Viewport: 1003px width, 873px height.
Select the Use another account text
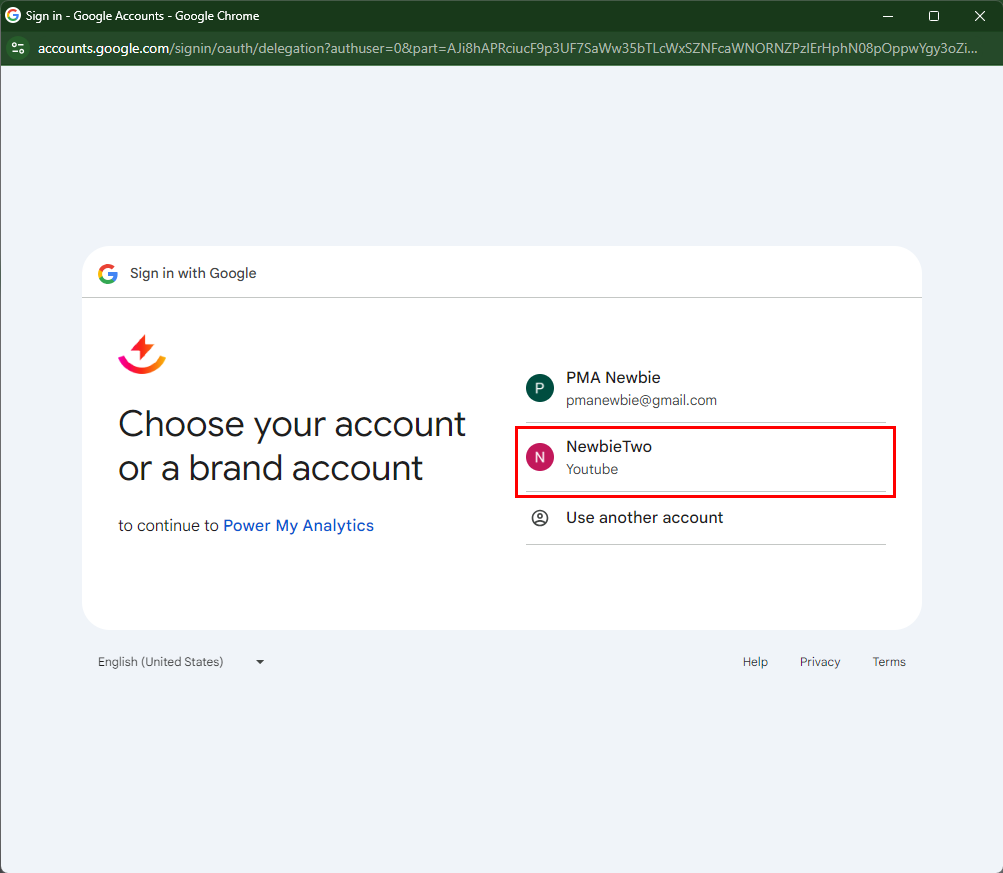point(644,518)
